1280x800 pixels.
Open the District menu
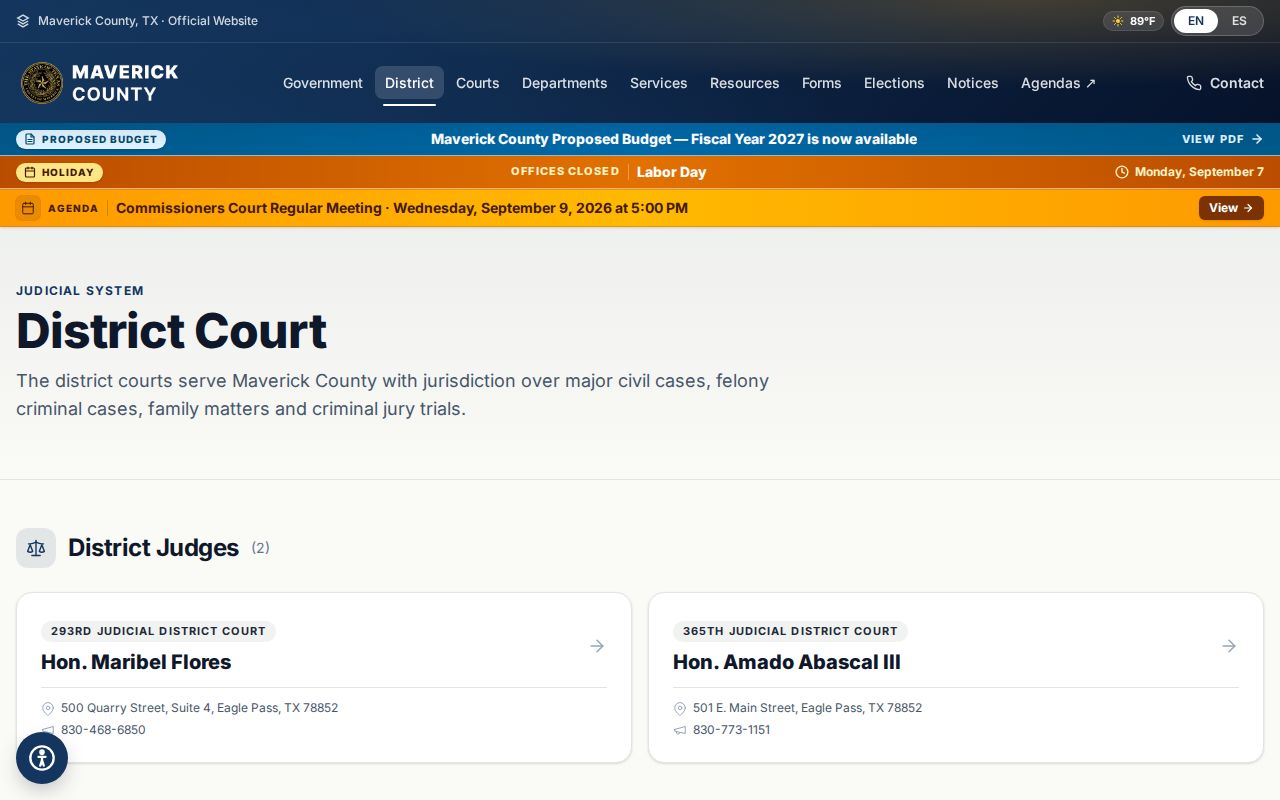click(x=409, y=83)
